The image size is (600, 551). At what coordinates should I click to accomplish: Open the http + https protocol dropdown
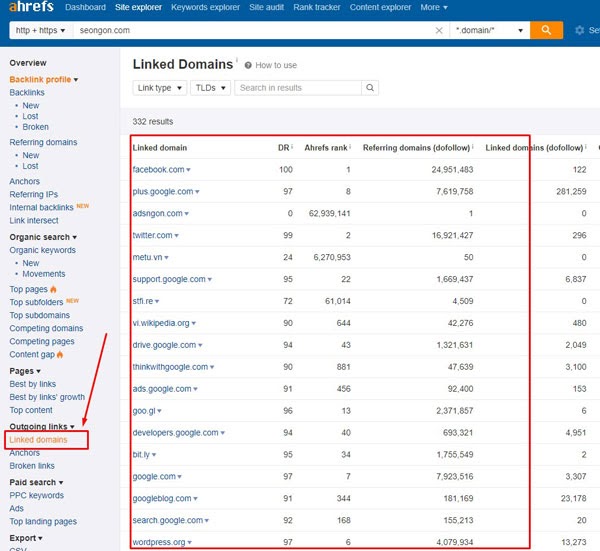[x=41, y=30]
